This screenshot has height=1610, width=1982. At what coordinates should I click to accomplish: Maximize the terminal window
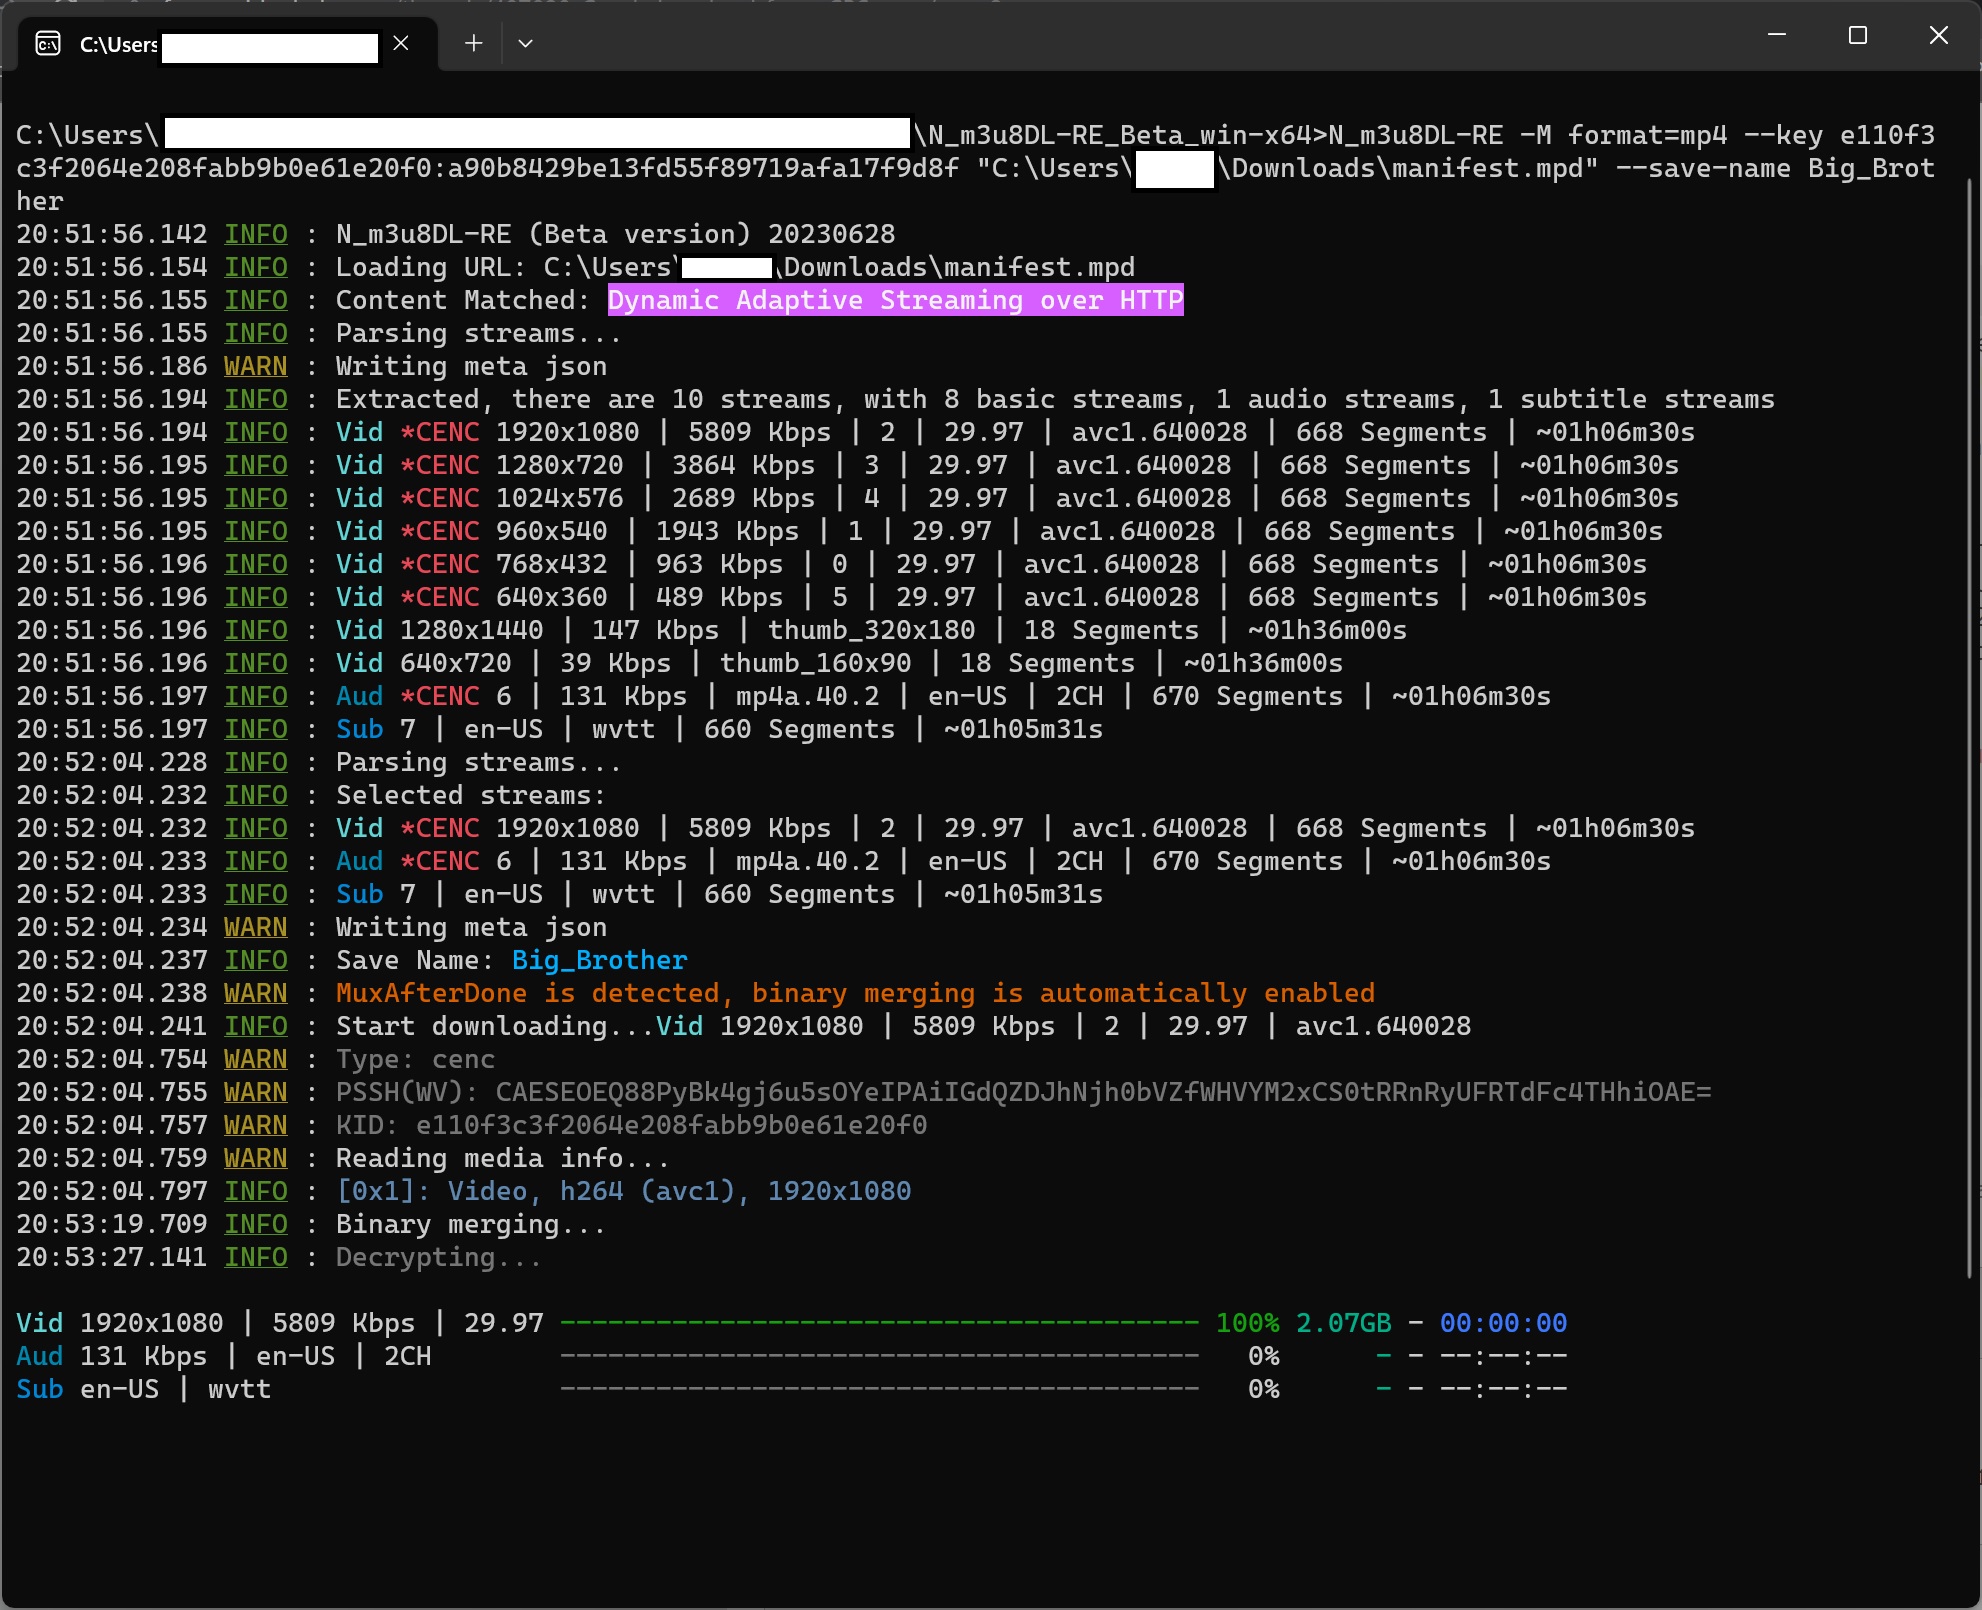pos(1858,35)
